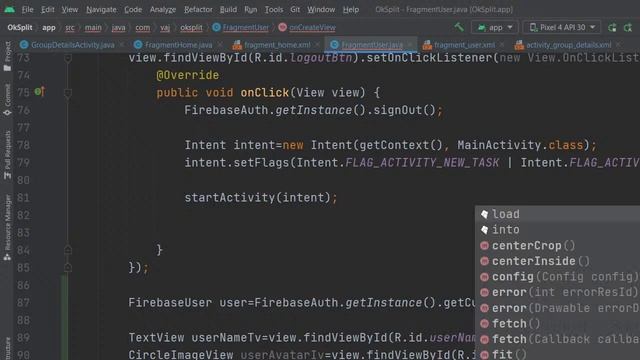Select the error(Drawable) suggestion

pyautogui.click(x=558, y=308)
